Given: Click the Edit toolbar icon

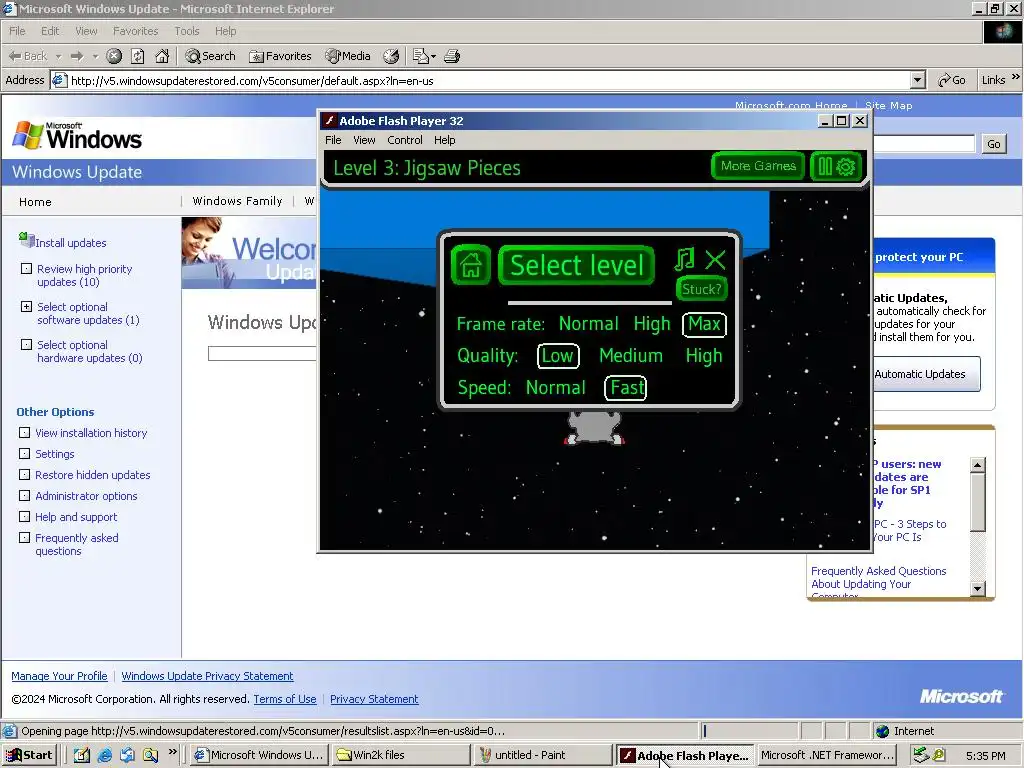Looking at the screenshot, I should [421, 56].
